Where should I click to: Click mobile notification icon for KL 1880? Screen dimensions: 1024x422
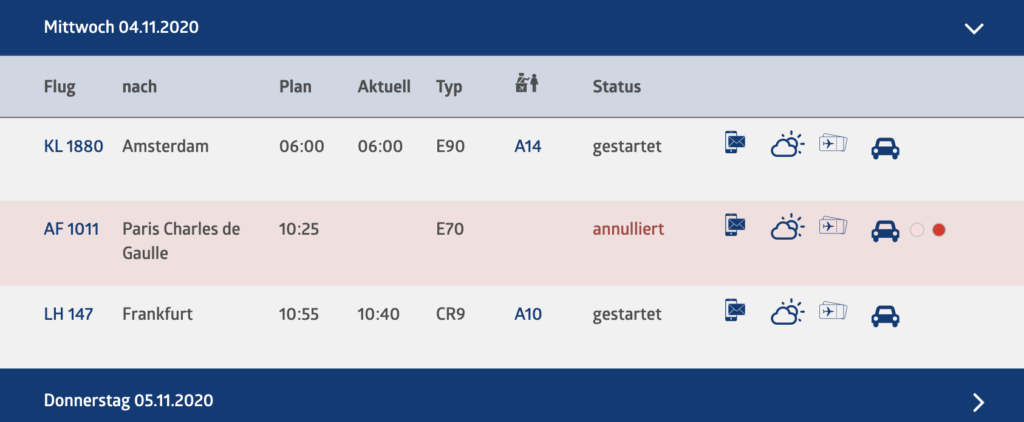coord(735,145)
